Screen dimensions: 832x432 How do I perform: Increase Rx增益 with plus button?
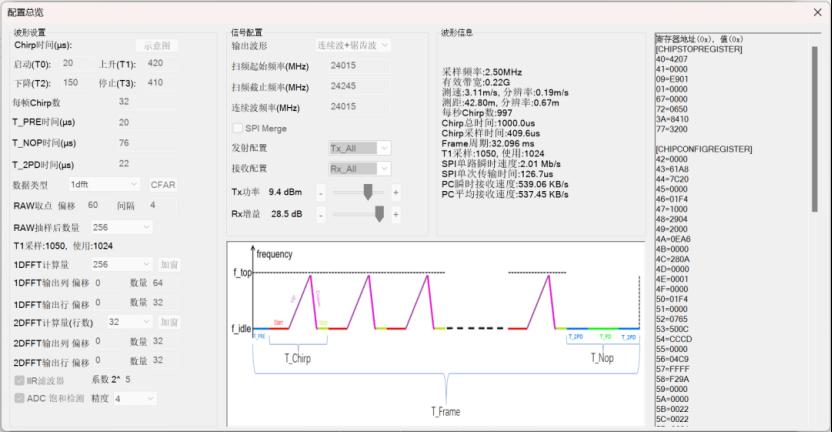[396, 215]
